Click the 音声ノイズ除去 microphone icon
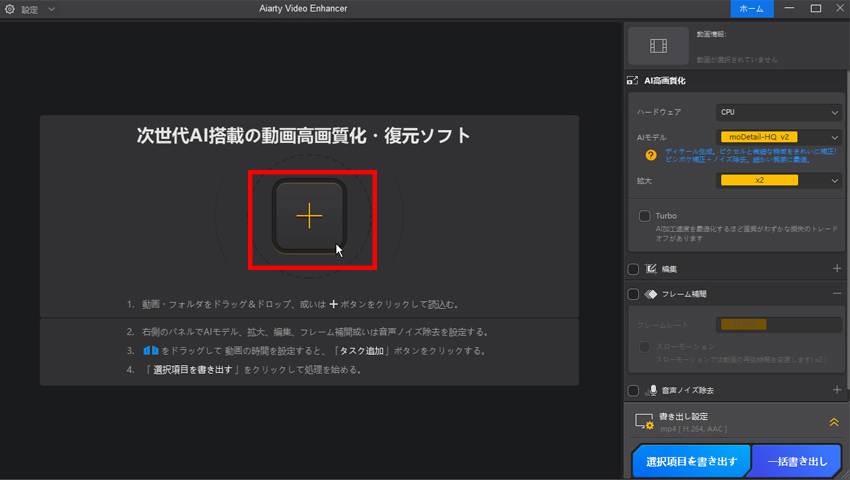 (652, 390)
